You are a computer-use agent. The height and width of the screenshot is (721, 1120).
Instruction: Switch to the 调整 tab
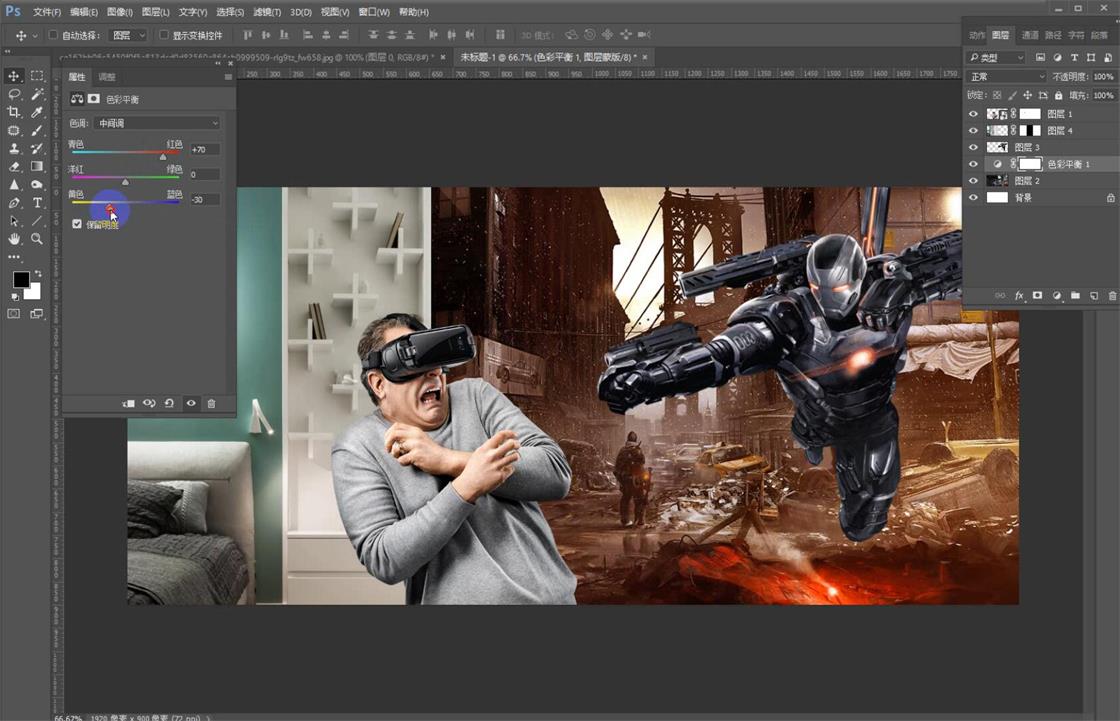[x=106, y=77]
